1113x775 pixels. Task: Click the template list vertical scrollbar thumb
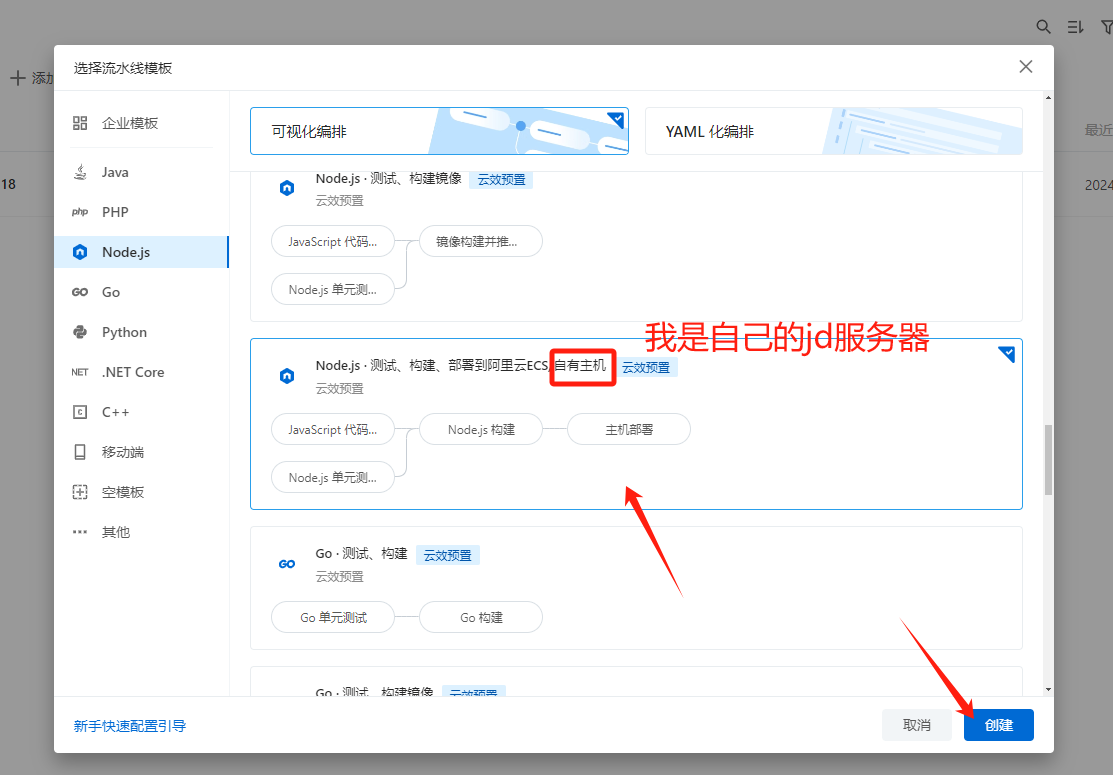(1048, 459)
